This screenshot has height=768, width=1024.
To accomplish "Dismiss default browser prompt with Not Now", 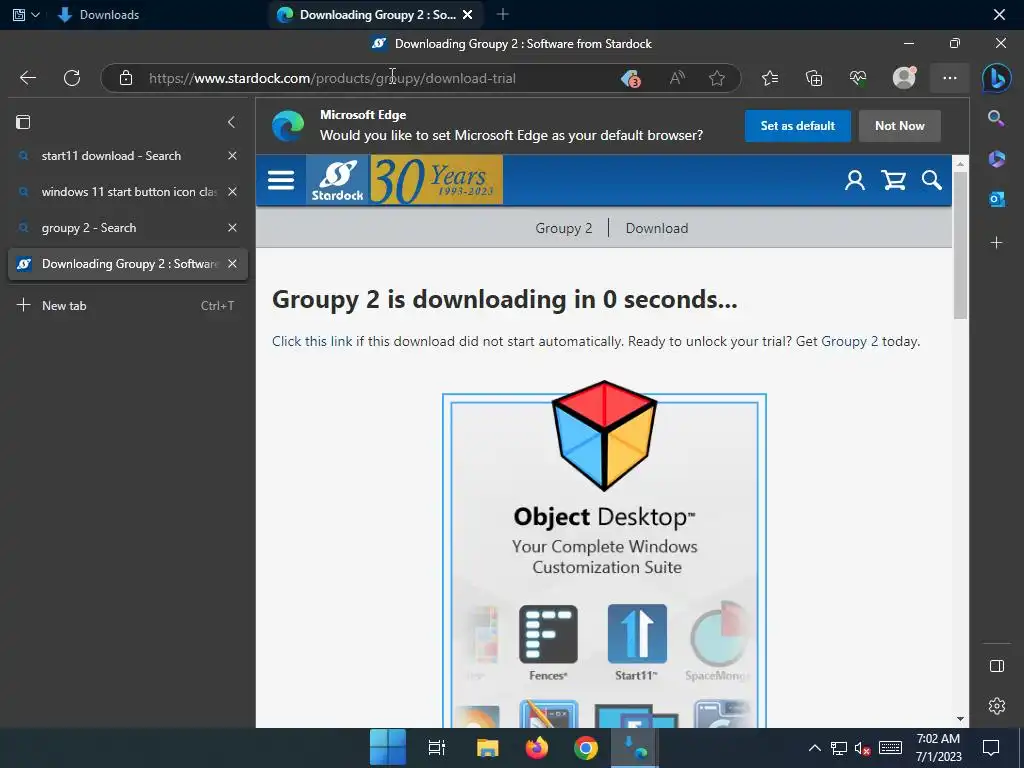I will coord(899,126).
